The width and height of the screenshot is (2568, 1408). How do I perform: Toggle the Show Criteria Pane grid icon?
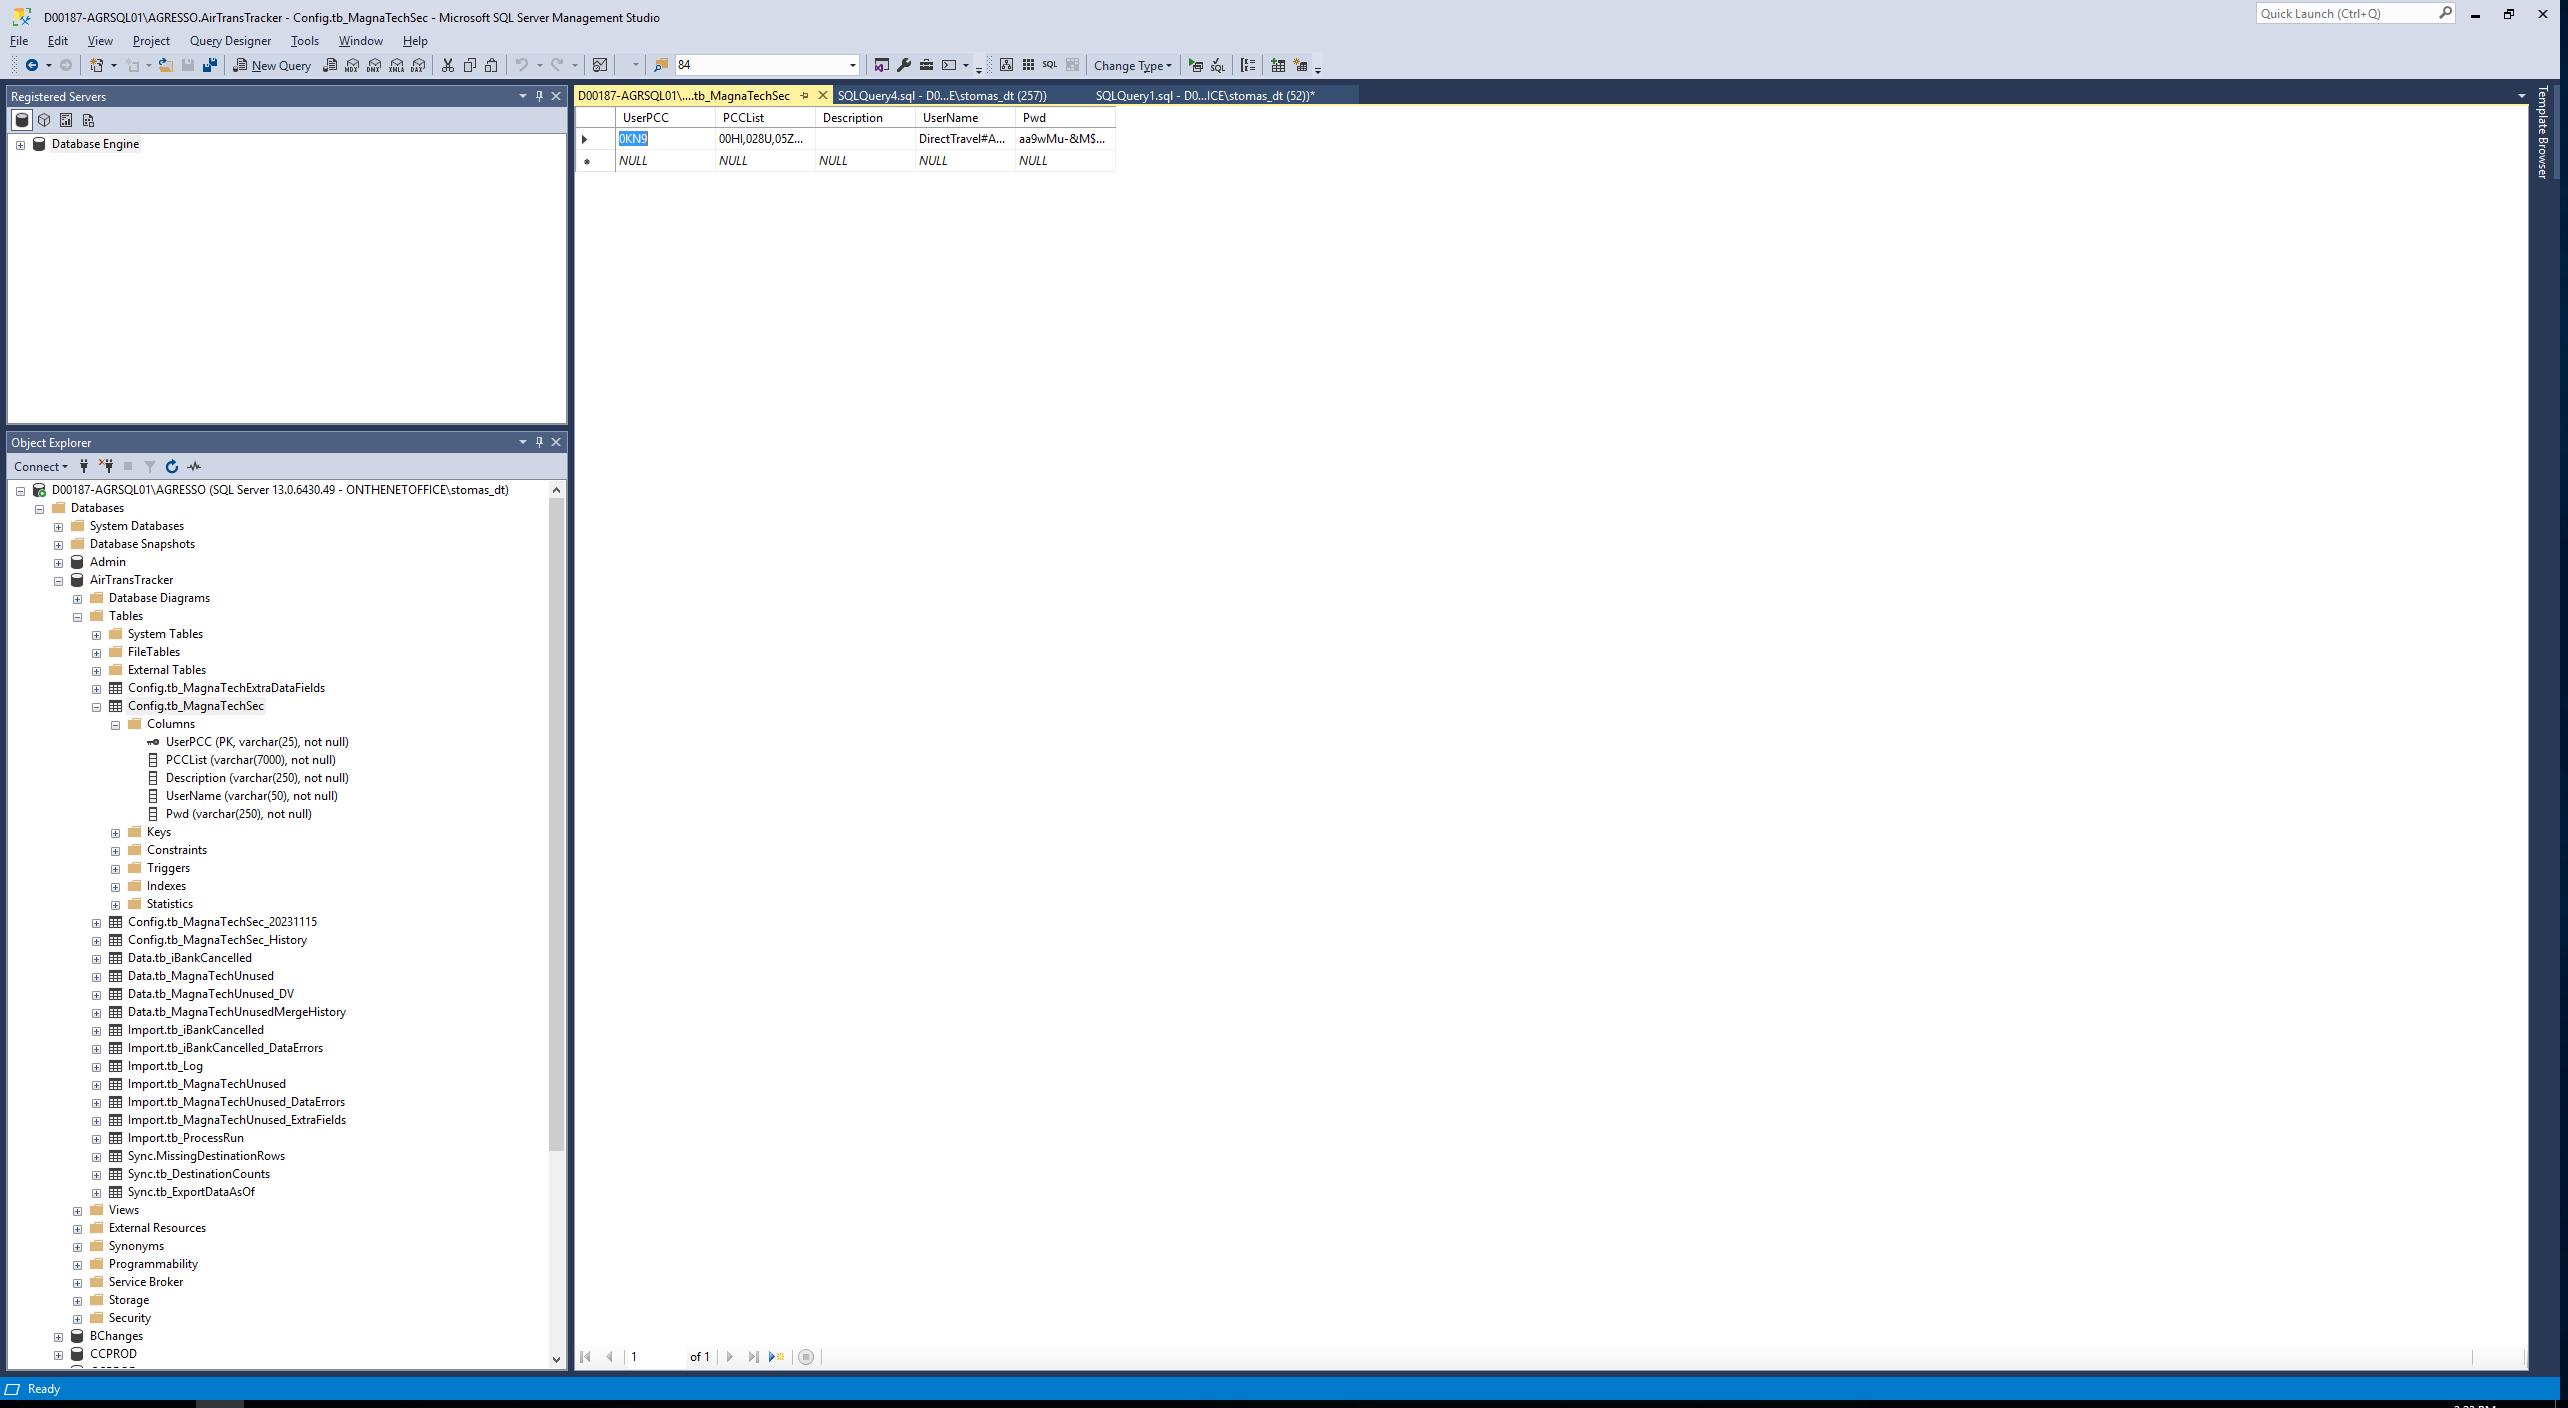pos(1028,65)
